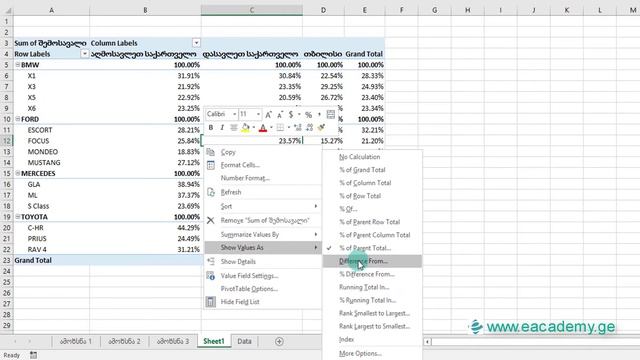Open Row Labels filter dropdown
The height and width of the screenshot is (360, 640).
click(84, 54)
